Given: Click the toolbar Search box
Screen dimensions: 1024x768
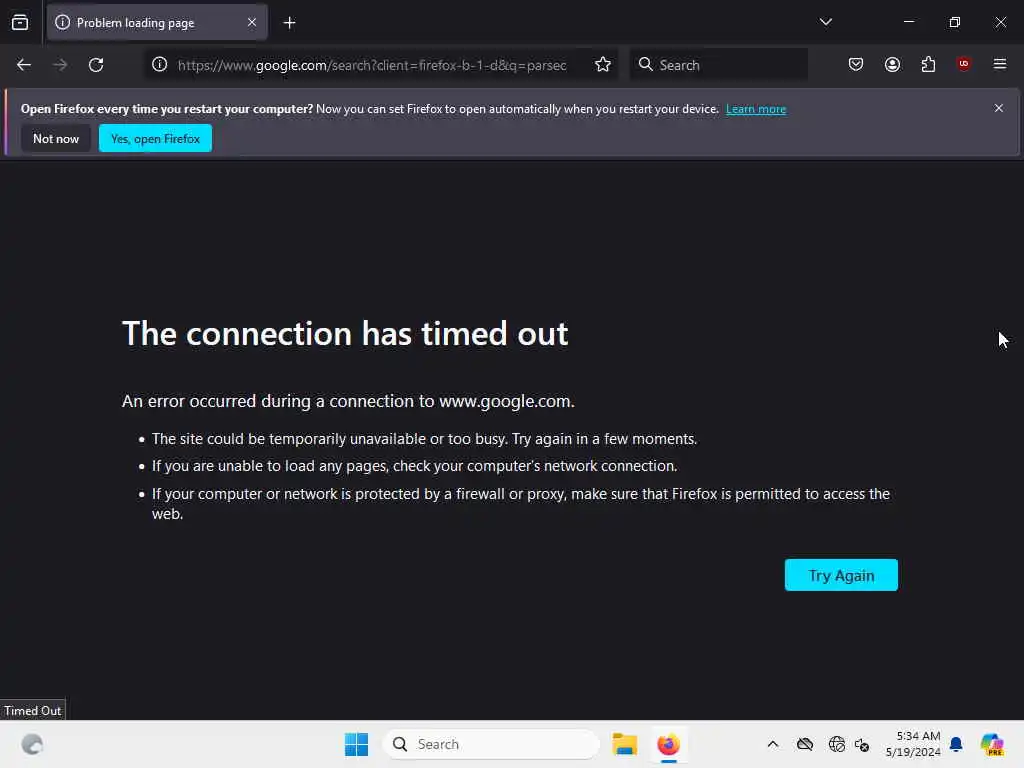Looking at the screenshot, I should click(718, 65).
